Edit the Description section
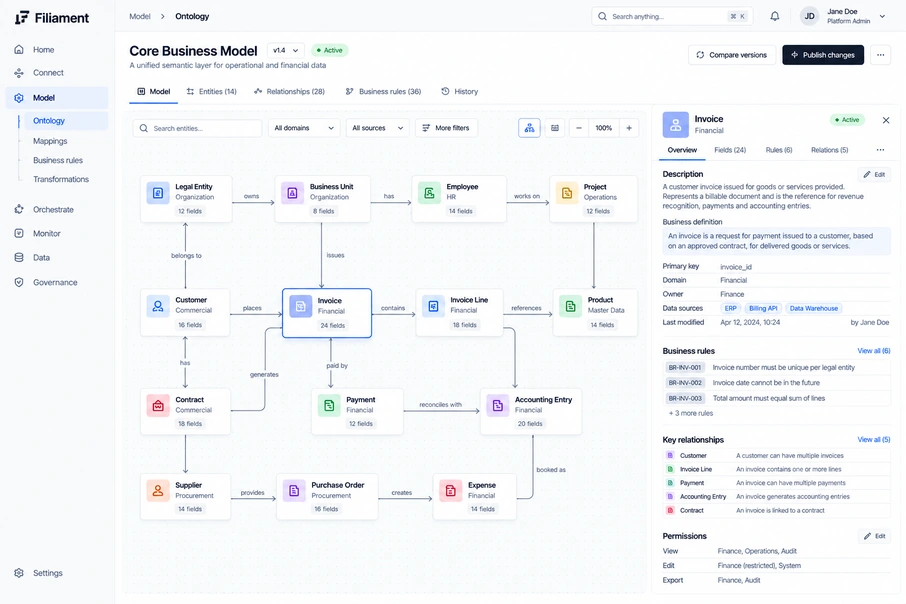This screenshot has width=906, height=604. (x=874, y=174)
